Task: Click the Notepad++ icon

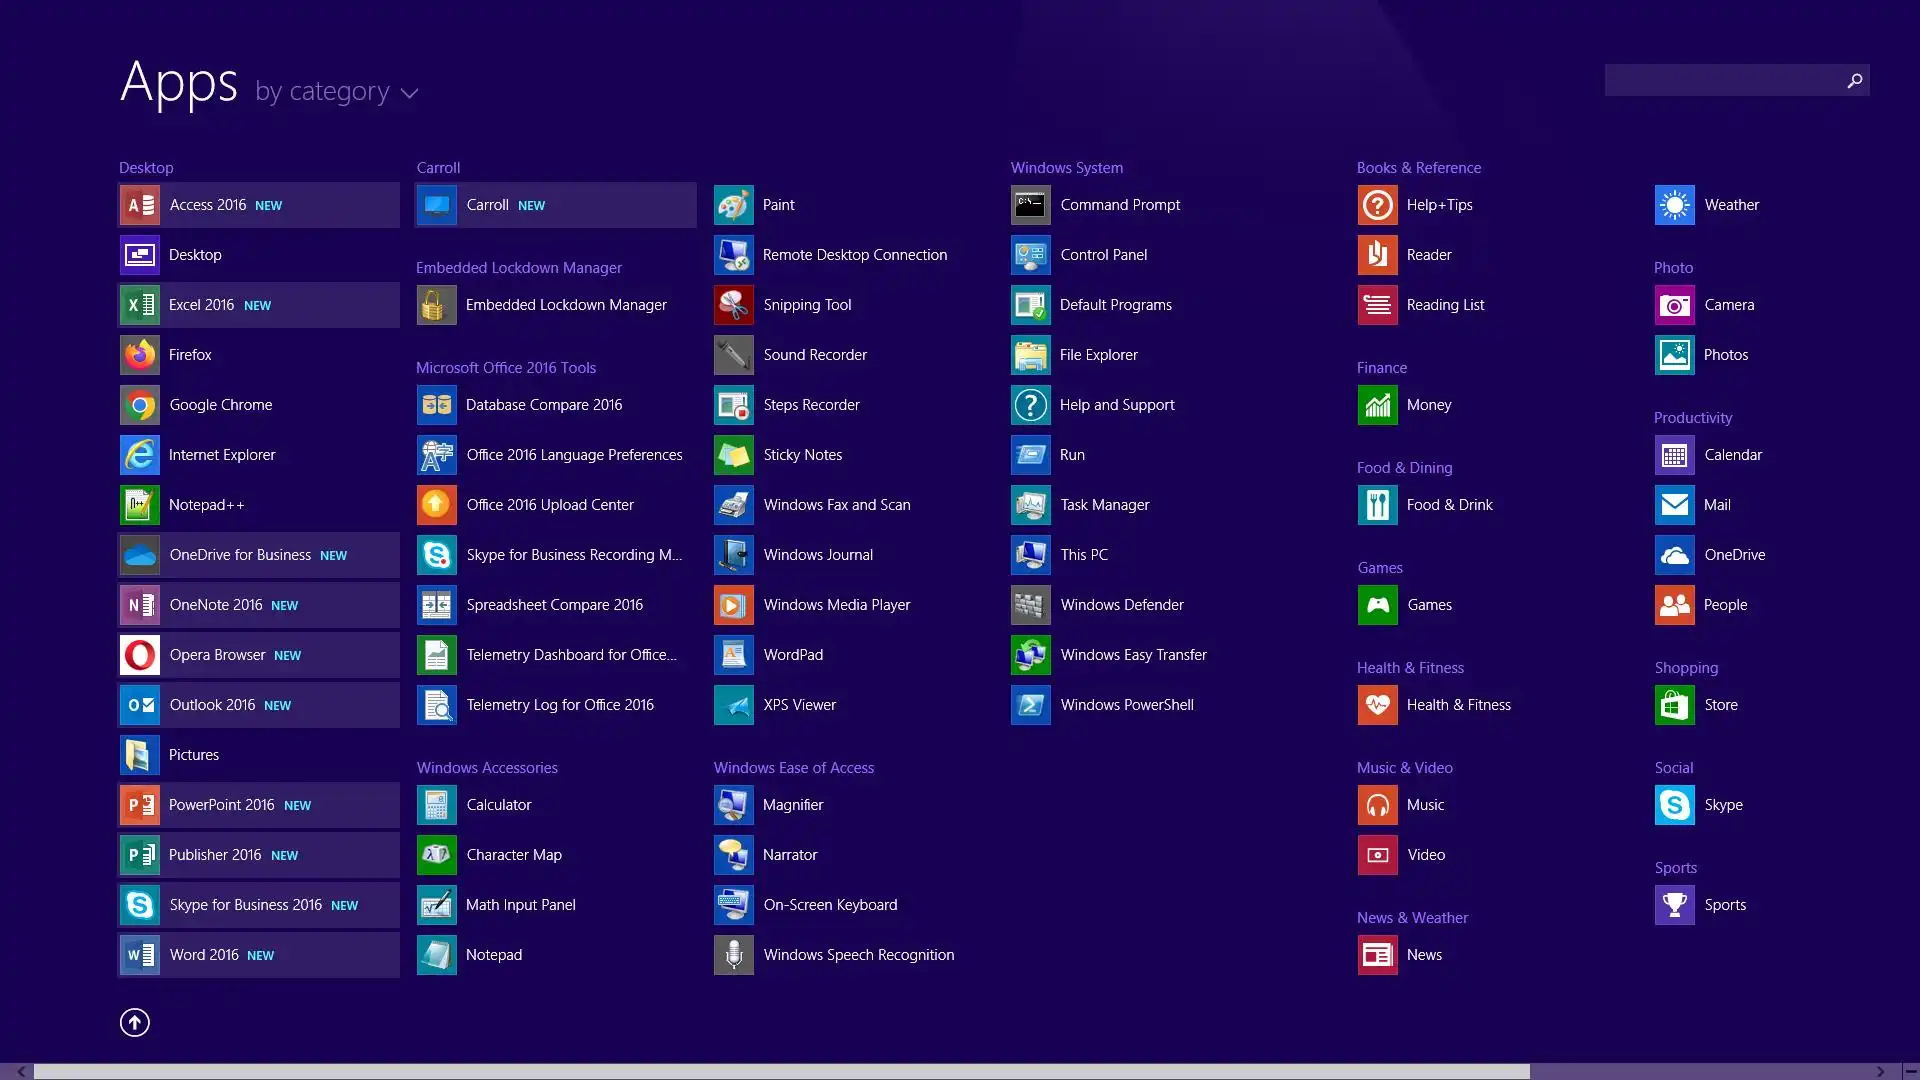Action: pyautogui.click(x=139, y=505)
